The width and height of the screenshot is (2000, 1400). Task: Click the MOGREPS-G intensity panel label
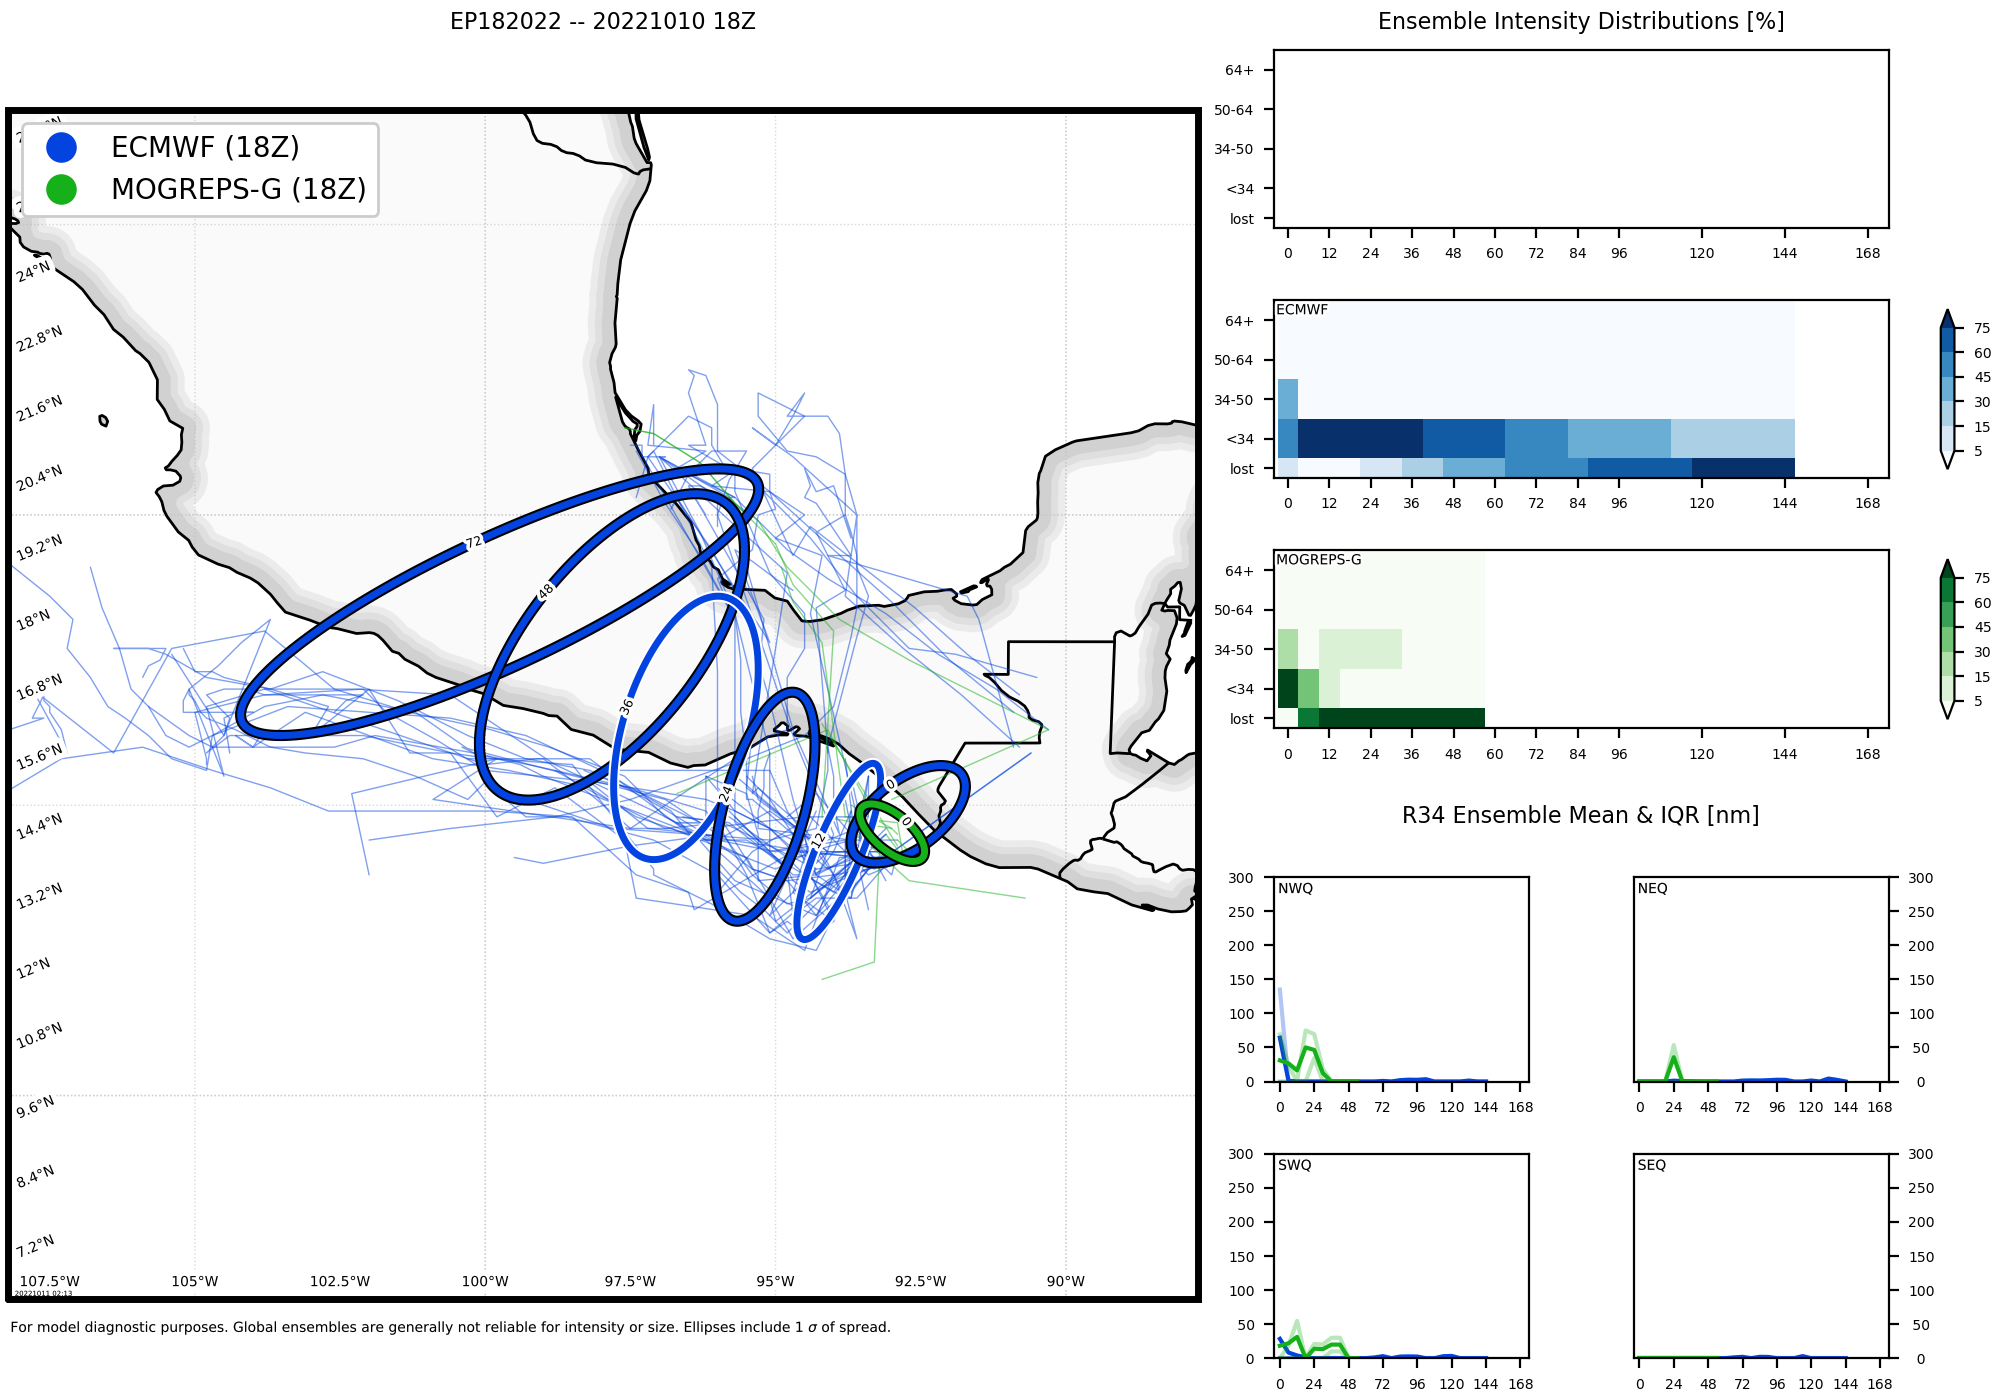1318,560
